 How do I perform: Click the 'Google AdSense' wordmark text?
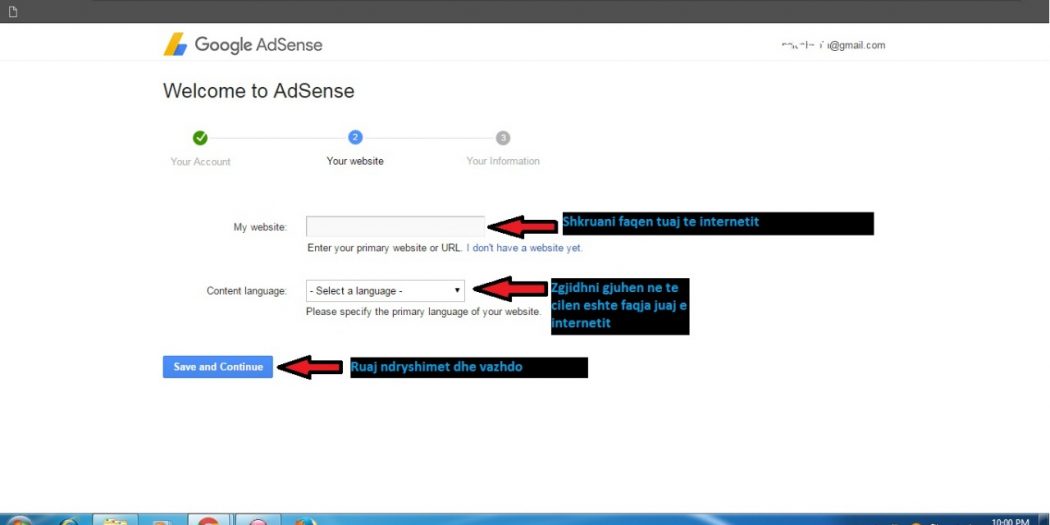[258, 45]
